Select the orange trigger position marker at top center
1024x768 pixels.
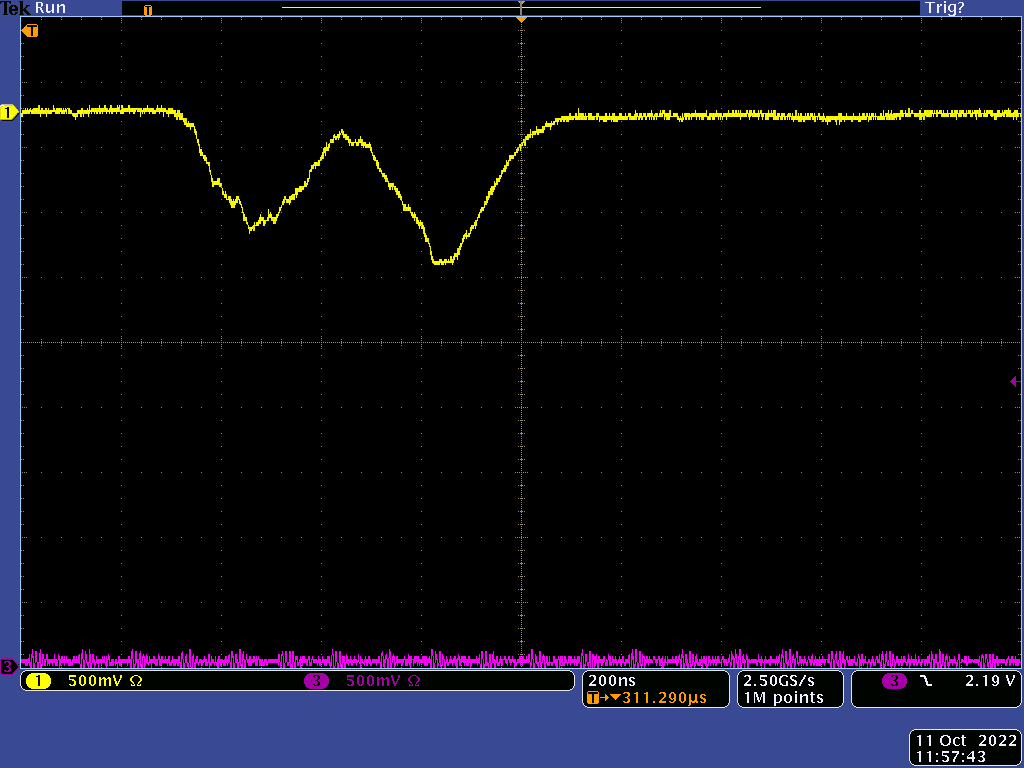(521, 20)
